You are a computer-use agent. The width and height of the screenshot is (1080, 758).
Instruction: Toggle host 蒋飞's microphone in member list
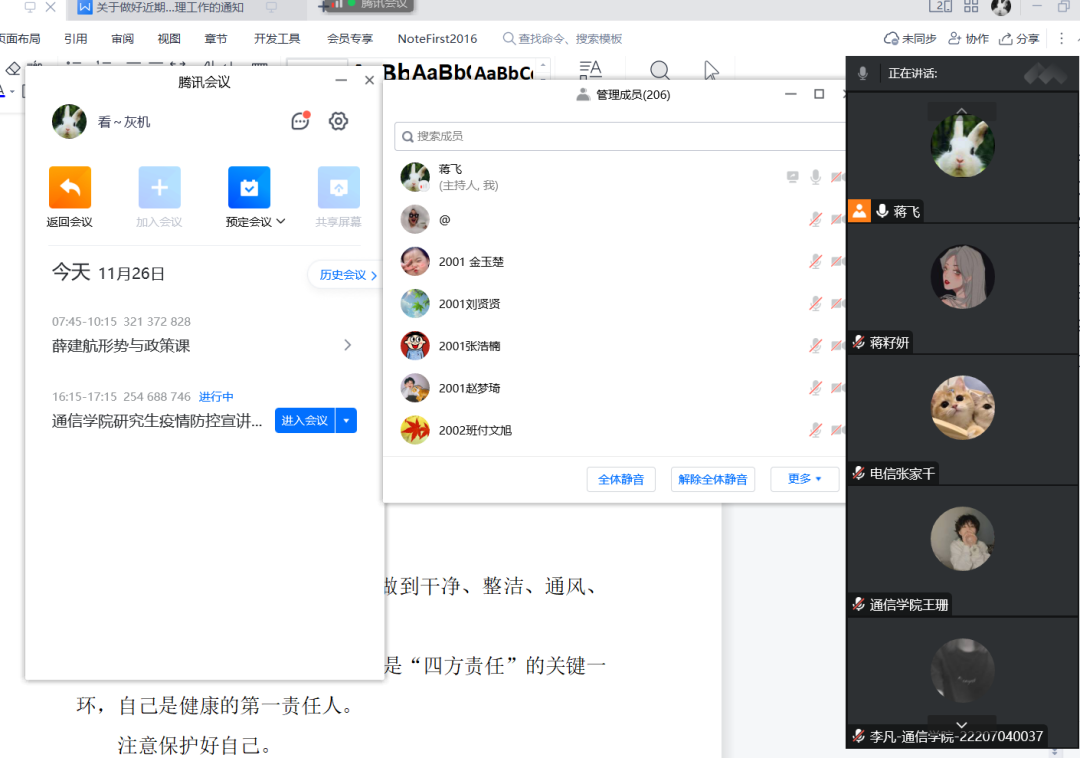816,177
